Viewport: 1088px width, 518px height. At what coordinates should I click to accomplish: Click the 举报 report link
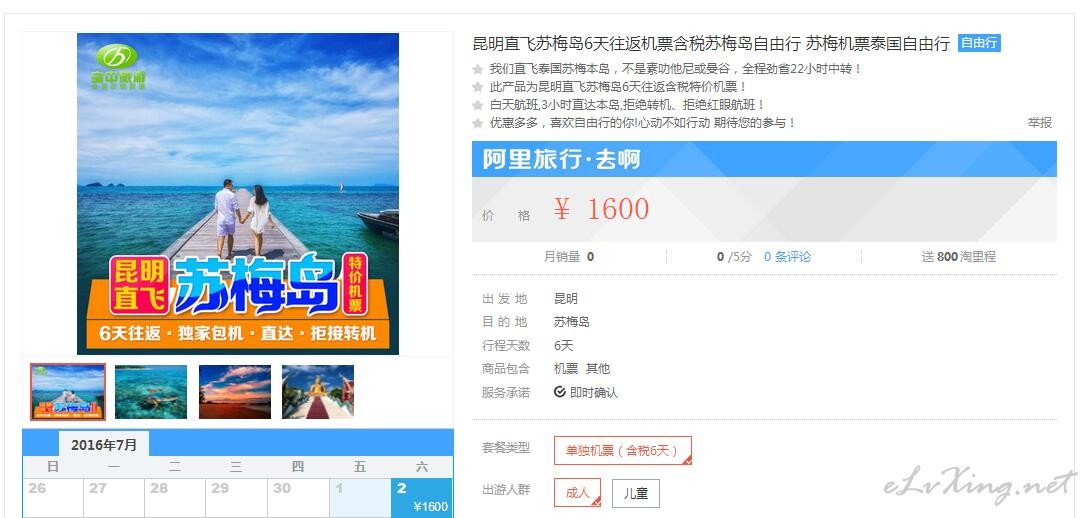pyautogui.click(x=1039, y=123)
